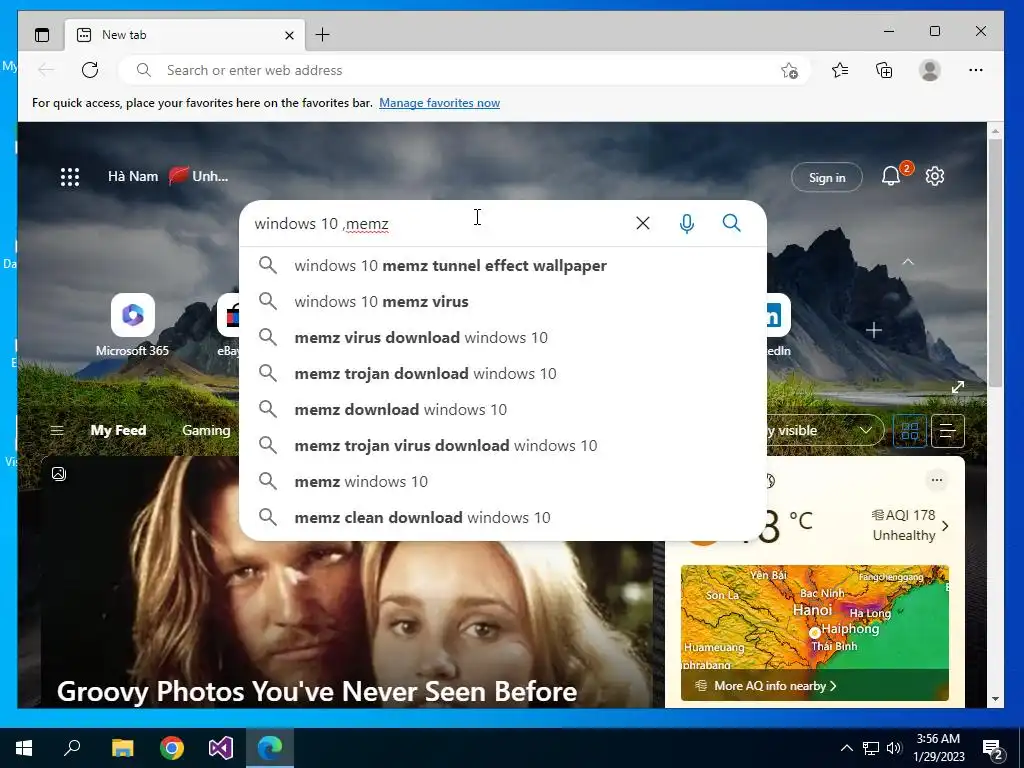Expand AQI 178 Unhealthy details arrow
This screenshot has height=768, width=1024.
coord(945,526)
